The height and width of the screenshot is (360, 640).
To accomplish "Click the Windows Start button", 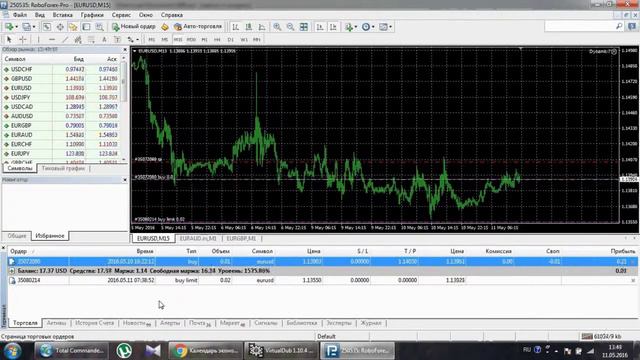I will 13,351.
